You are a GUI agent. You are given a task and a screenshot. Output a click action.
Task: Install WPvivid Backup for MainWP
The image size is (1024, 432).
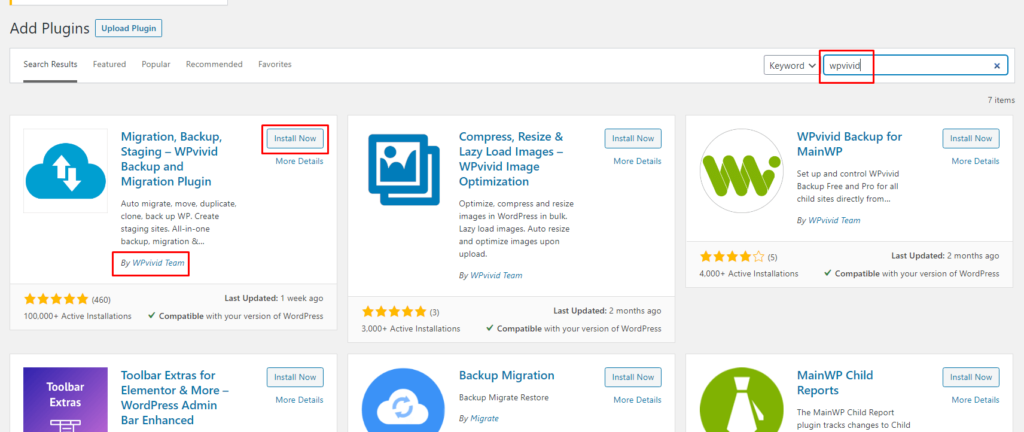(x=971, y=138)
